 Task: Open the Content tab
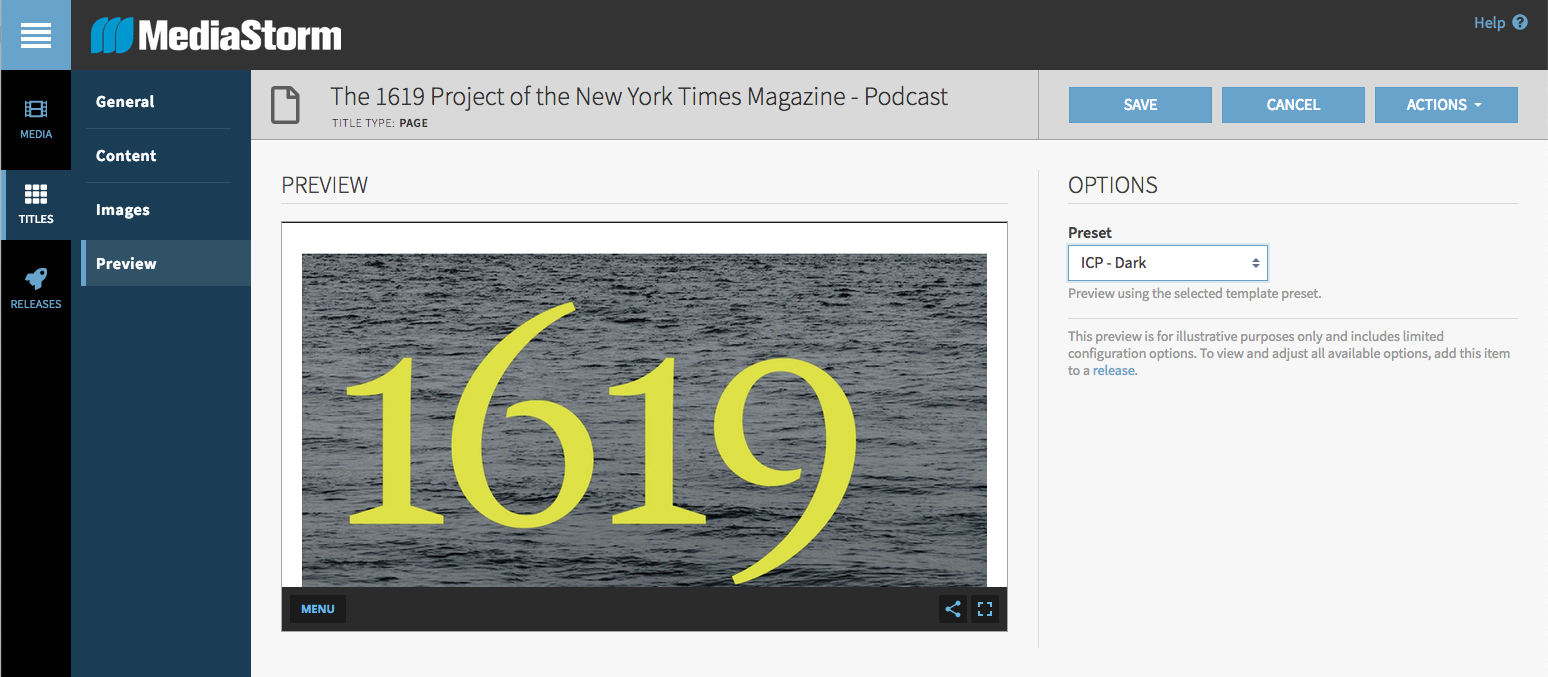coord(126,156)
